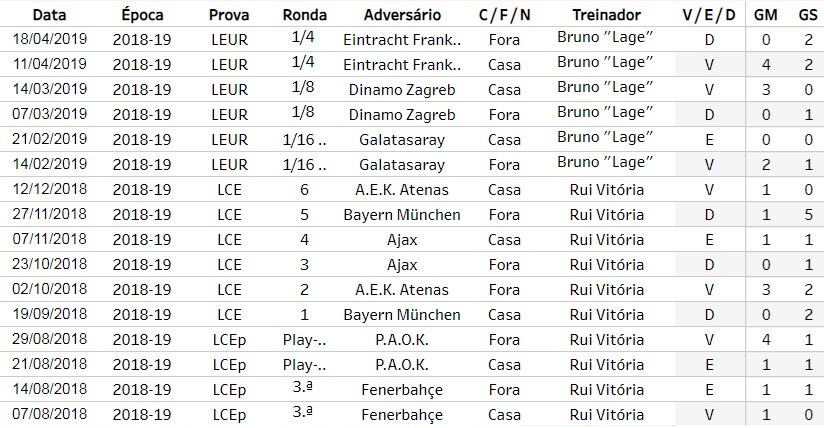
Task: Click the V/E/D column header
Action: (x=709, y=15)
